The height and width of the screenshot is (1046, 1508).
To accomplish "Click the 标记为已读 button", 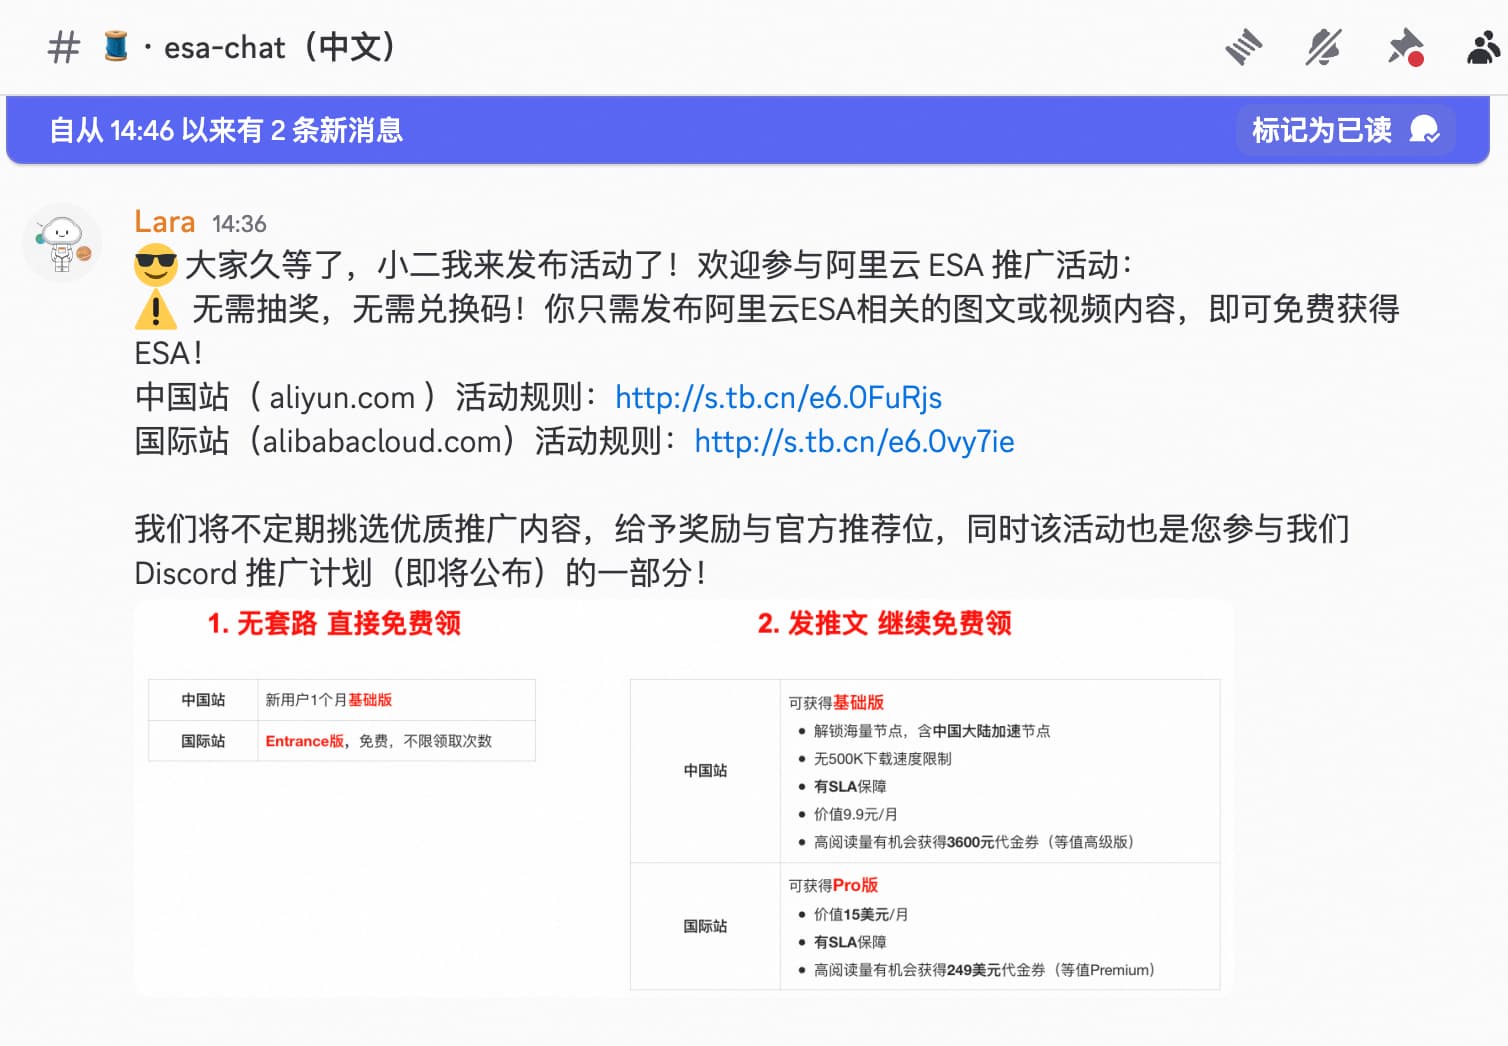I will tap(1345, 130).
